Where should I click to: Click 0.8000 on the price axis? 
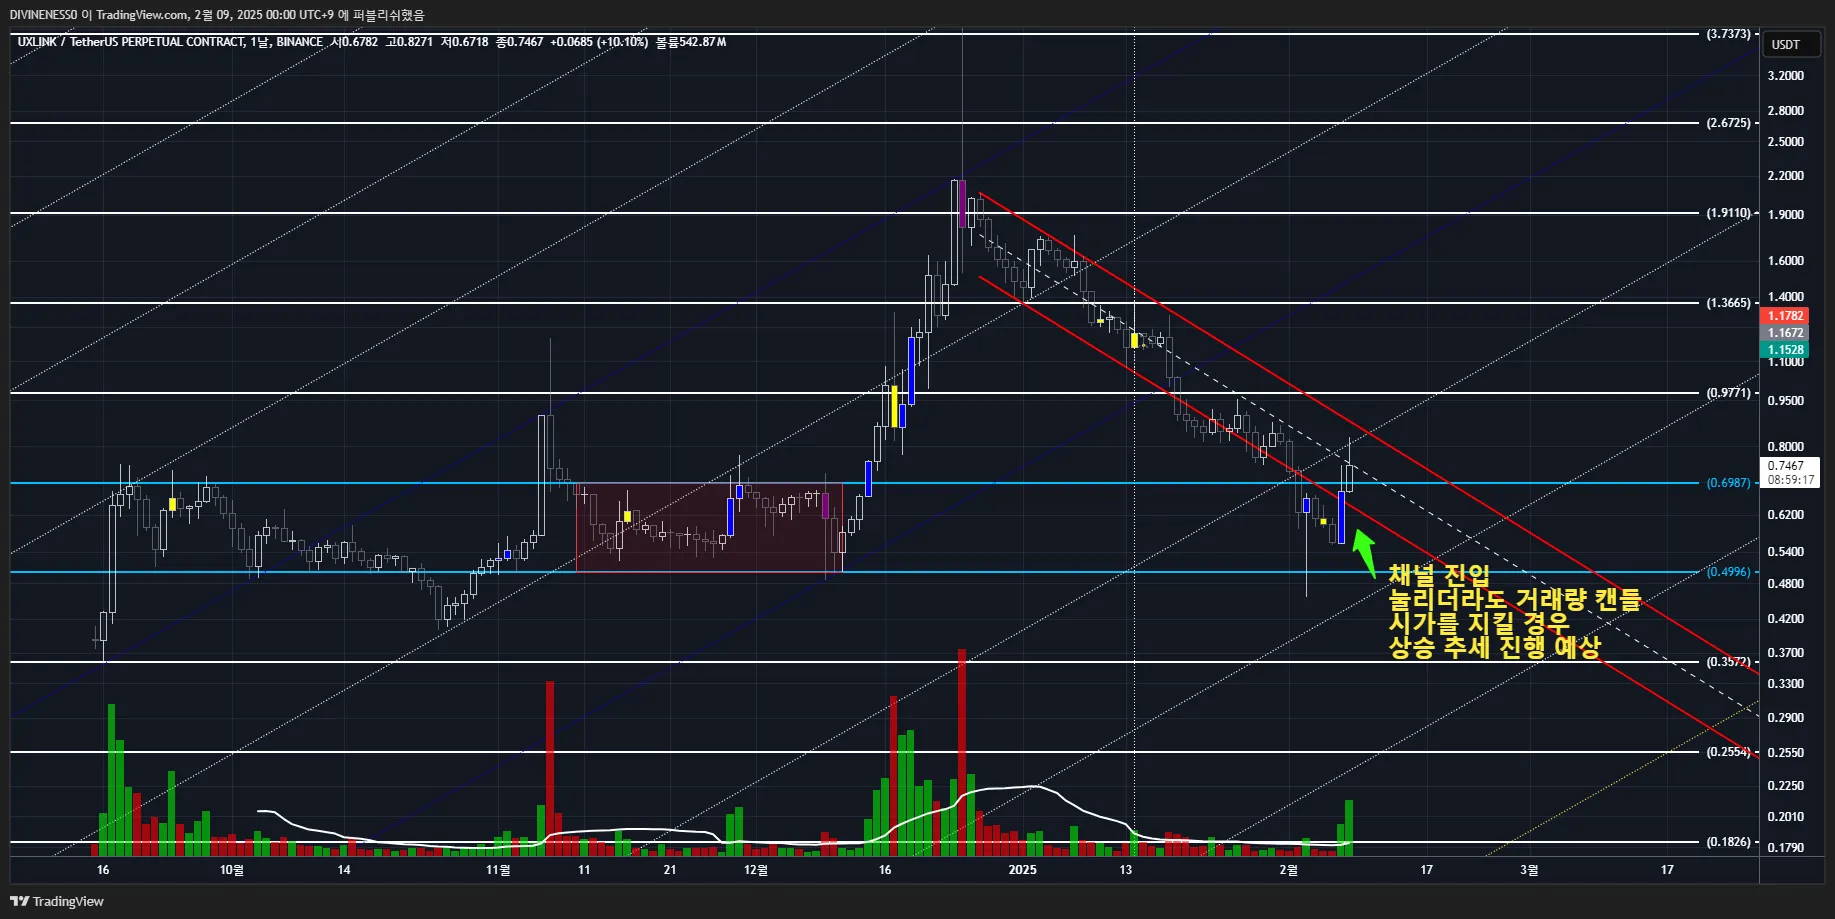(x=1785, y=447)
